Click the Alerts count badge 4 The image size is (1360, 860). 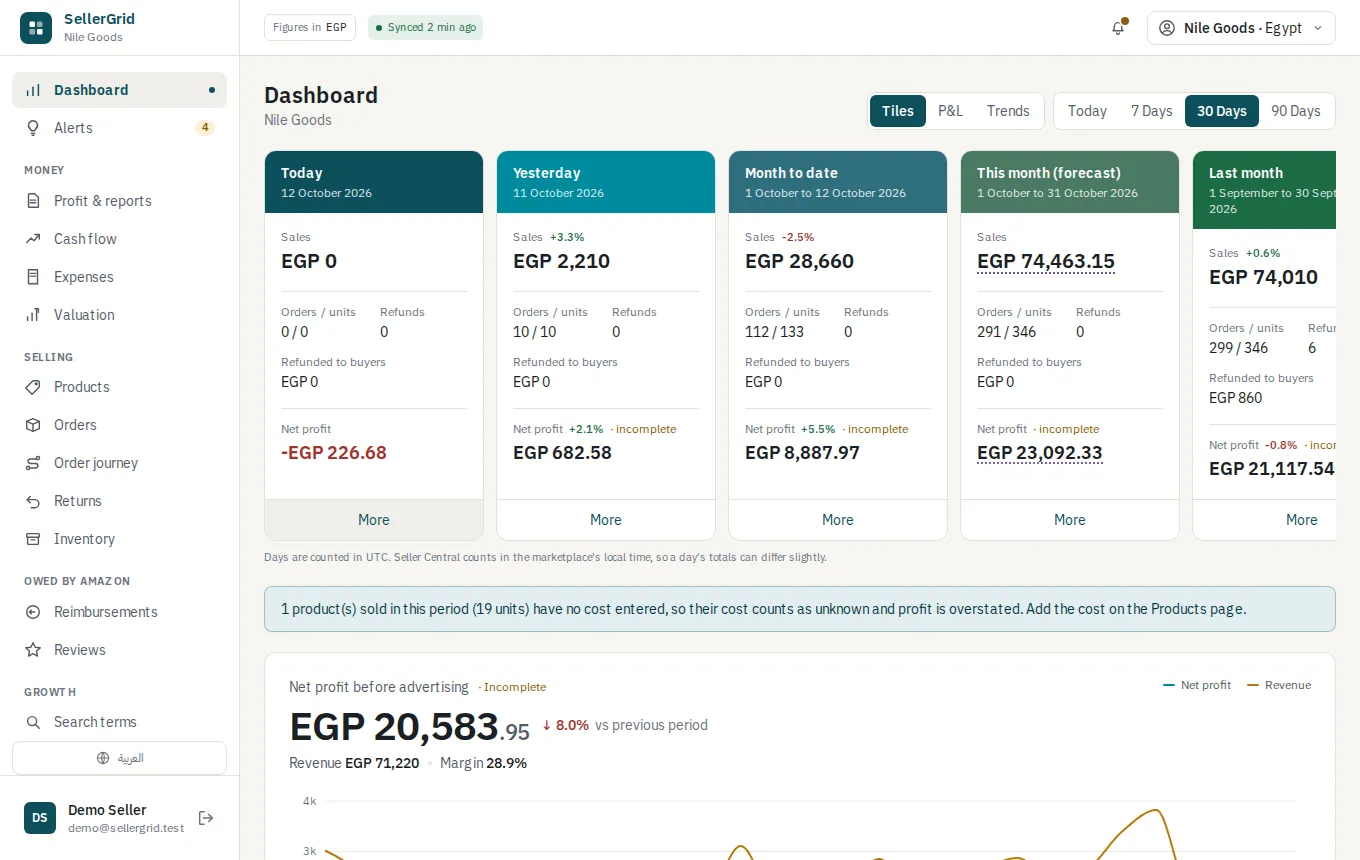(x=205, y=128)
